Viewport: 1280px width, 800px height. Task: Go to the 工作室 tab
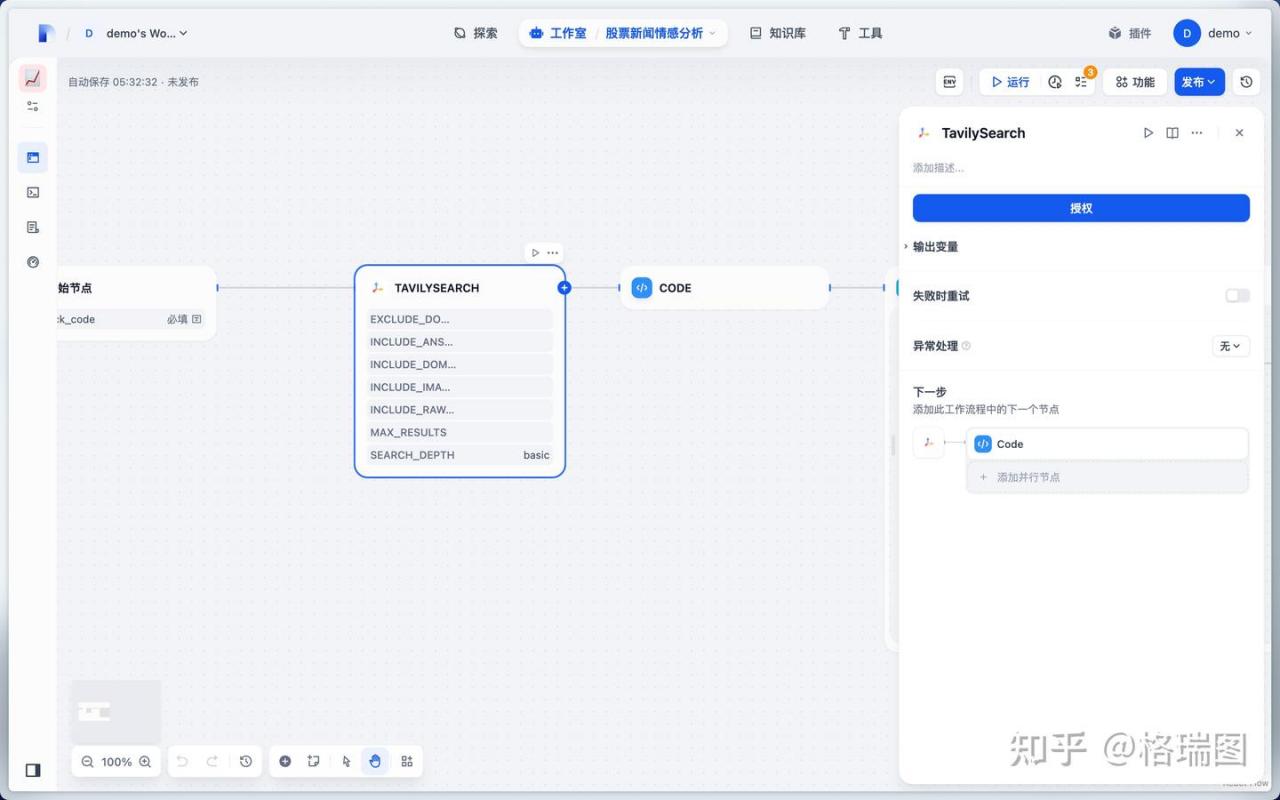[558, 33]
